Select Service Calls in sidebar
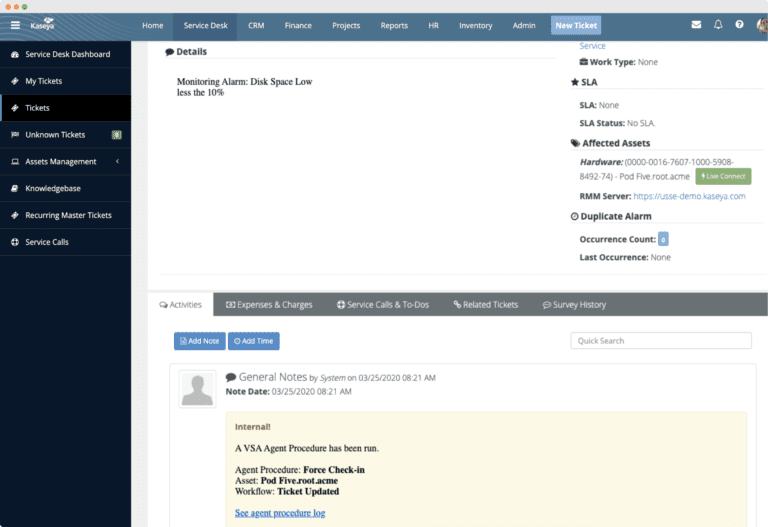Image resolution: width=768 pixels, height=527 pixels. [66, 242]
